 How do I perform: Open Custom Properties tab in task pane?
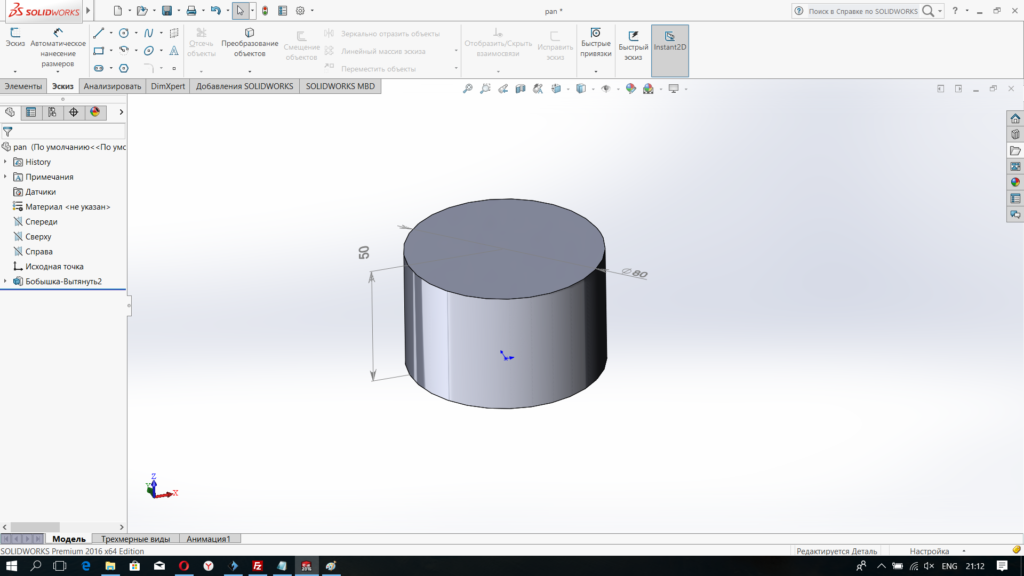click(x=1015, y=199)
